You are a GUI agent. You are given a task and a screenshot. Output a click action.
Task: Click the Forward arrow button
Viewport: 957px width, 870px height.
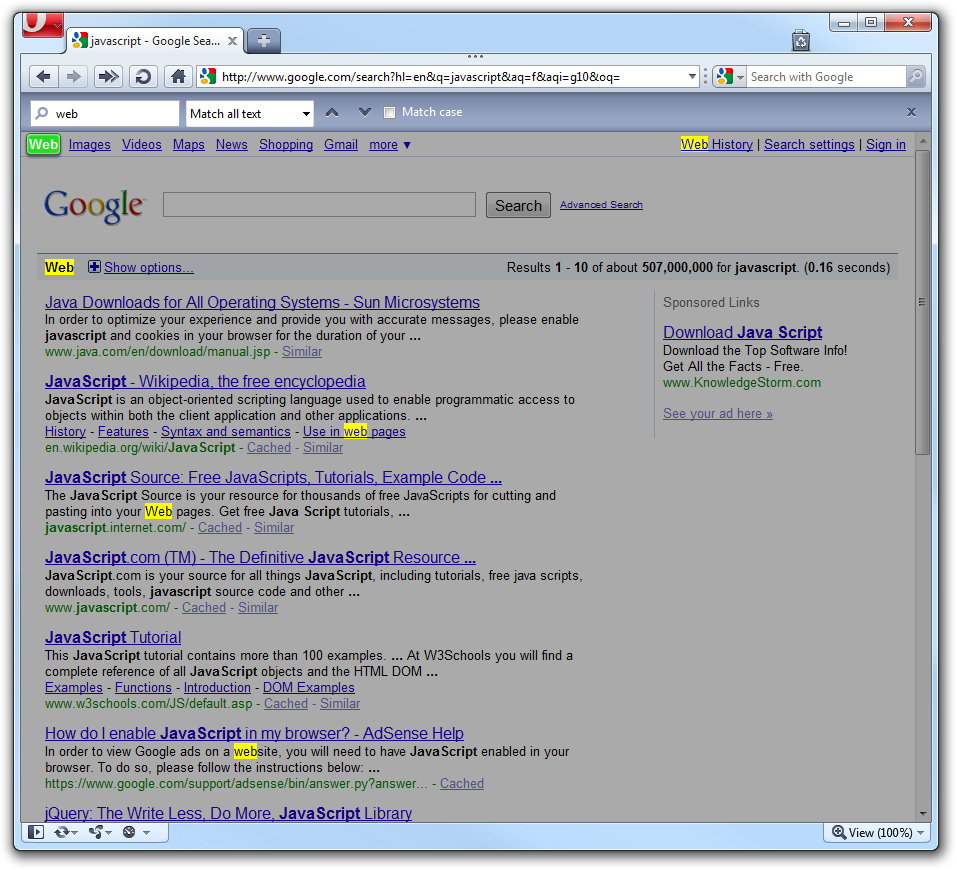tap(74, 77)
